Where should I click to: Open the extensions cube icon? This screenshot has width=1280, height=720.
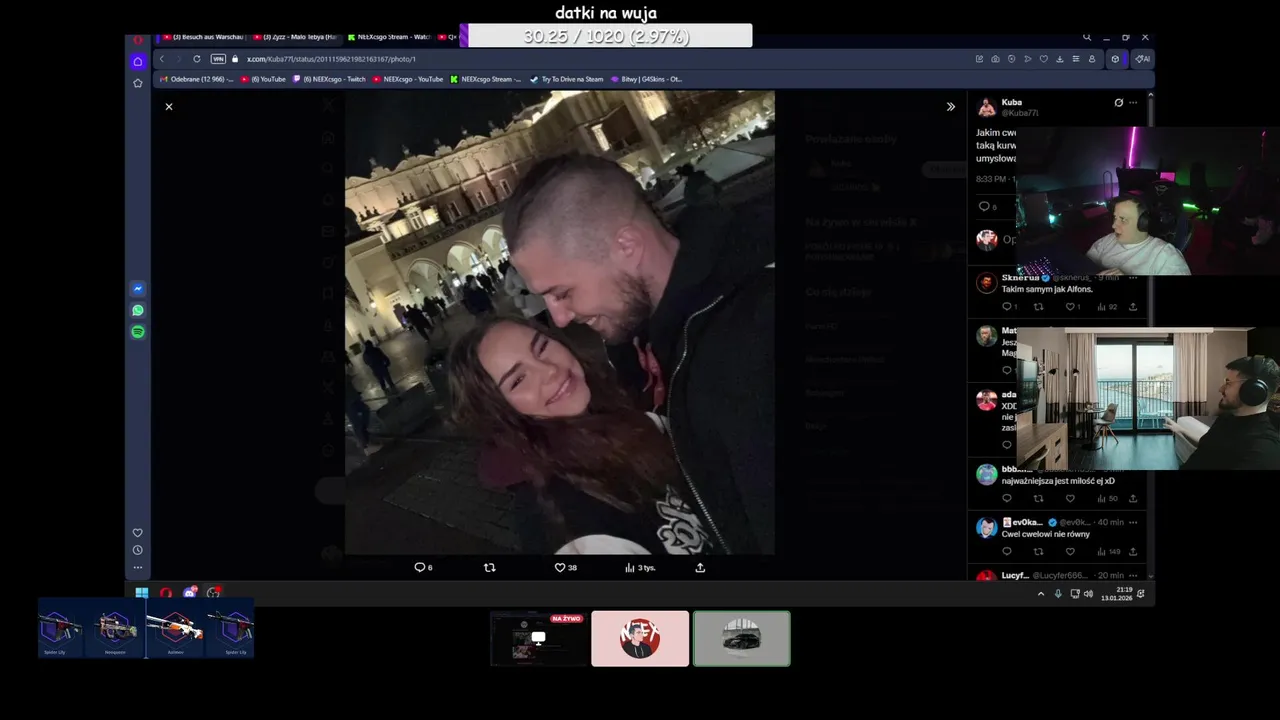[x=1116, y=59]
